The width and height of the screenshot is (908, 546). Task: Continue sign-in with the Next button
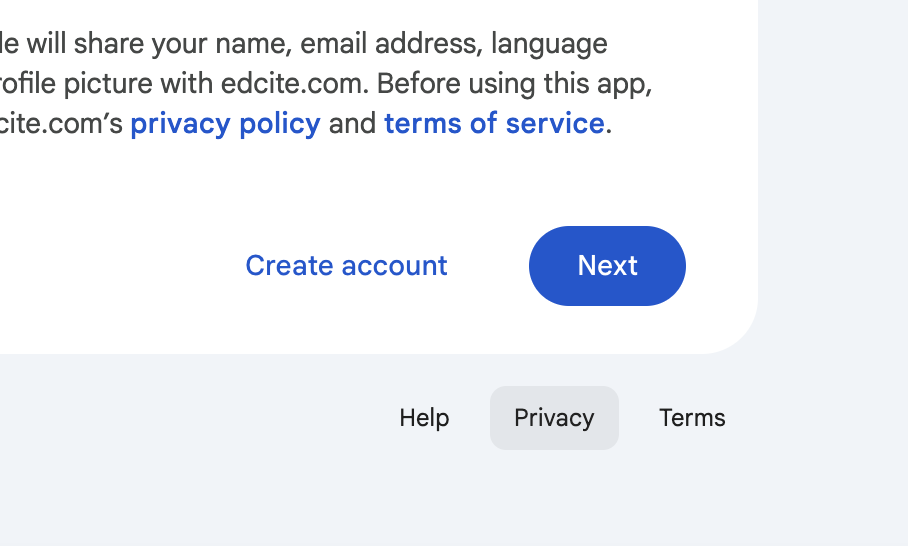coord(607,266)
